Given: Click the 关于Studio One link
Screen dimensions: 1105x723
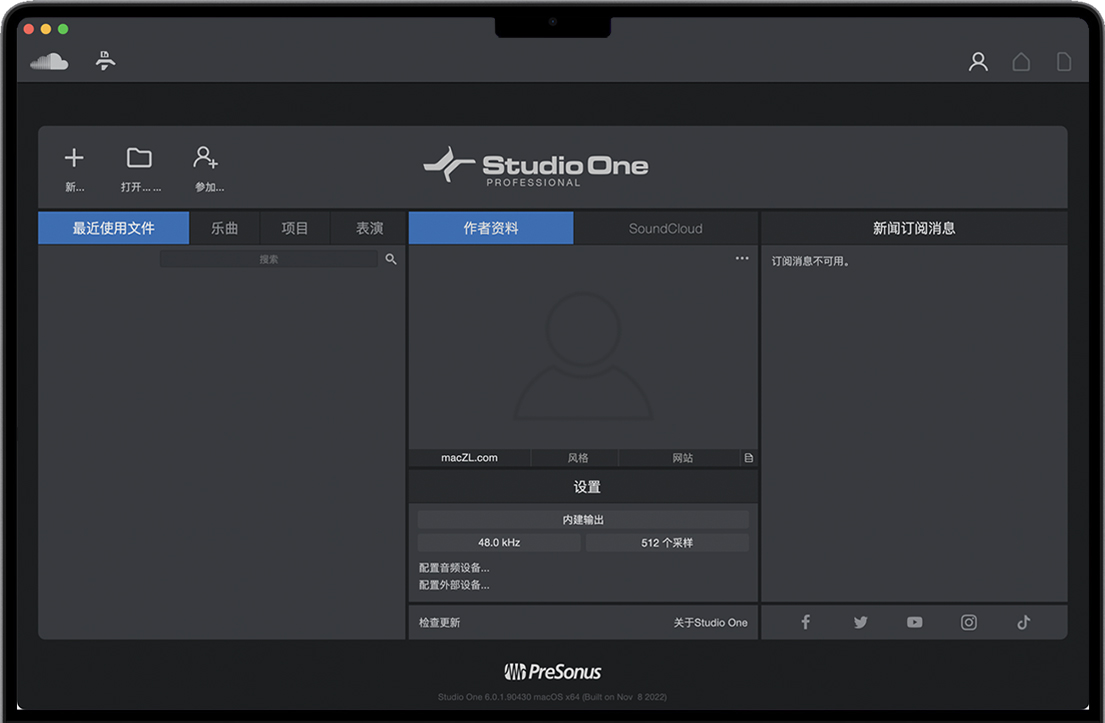Looking at the screenshot, I should click(x=710, y=622).
